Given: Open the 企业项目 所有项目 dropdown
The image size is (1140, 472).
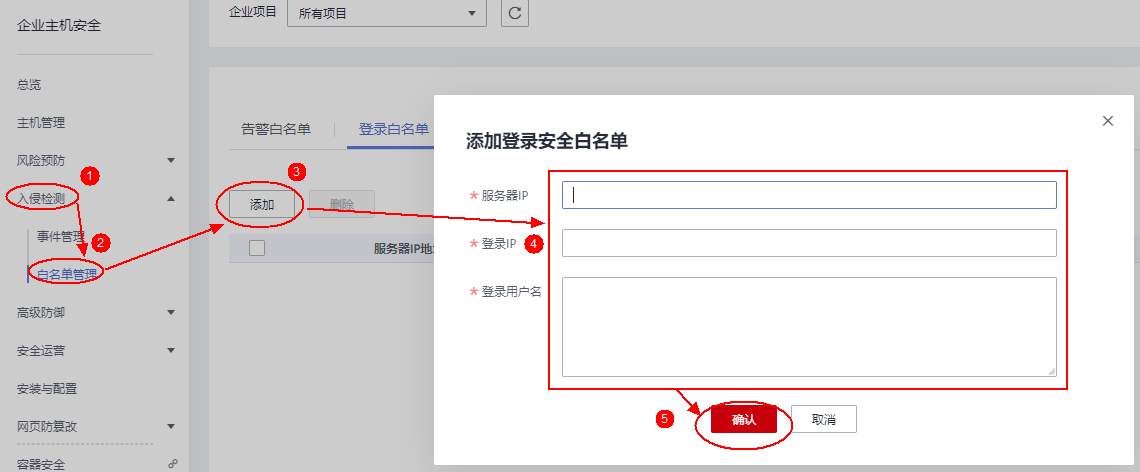Looking at the screenshot, I should pyautogui.click(x=387, y=13).
